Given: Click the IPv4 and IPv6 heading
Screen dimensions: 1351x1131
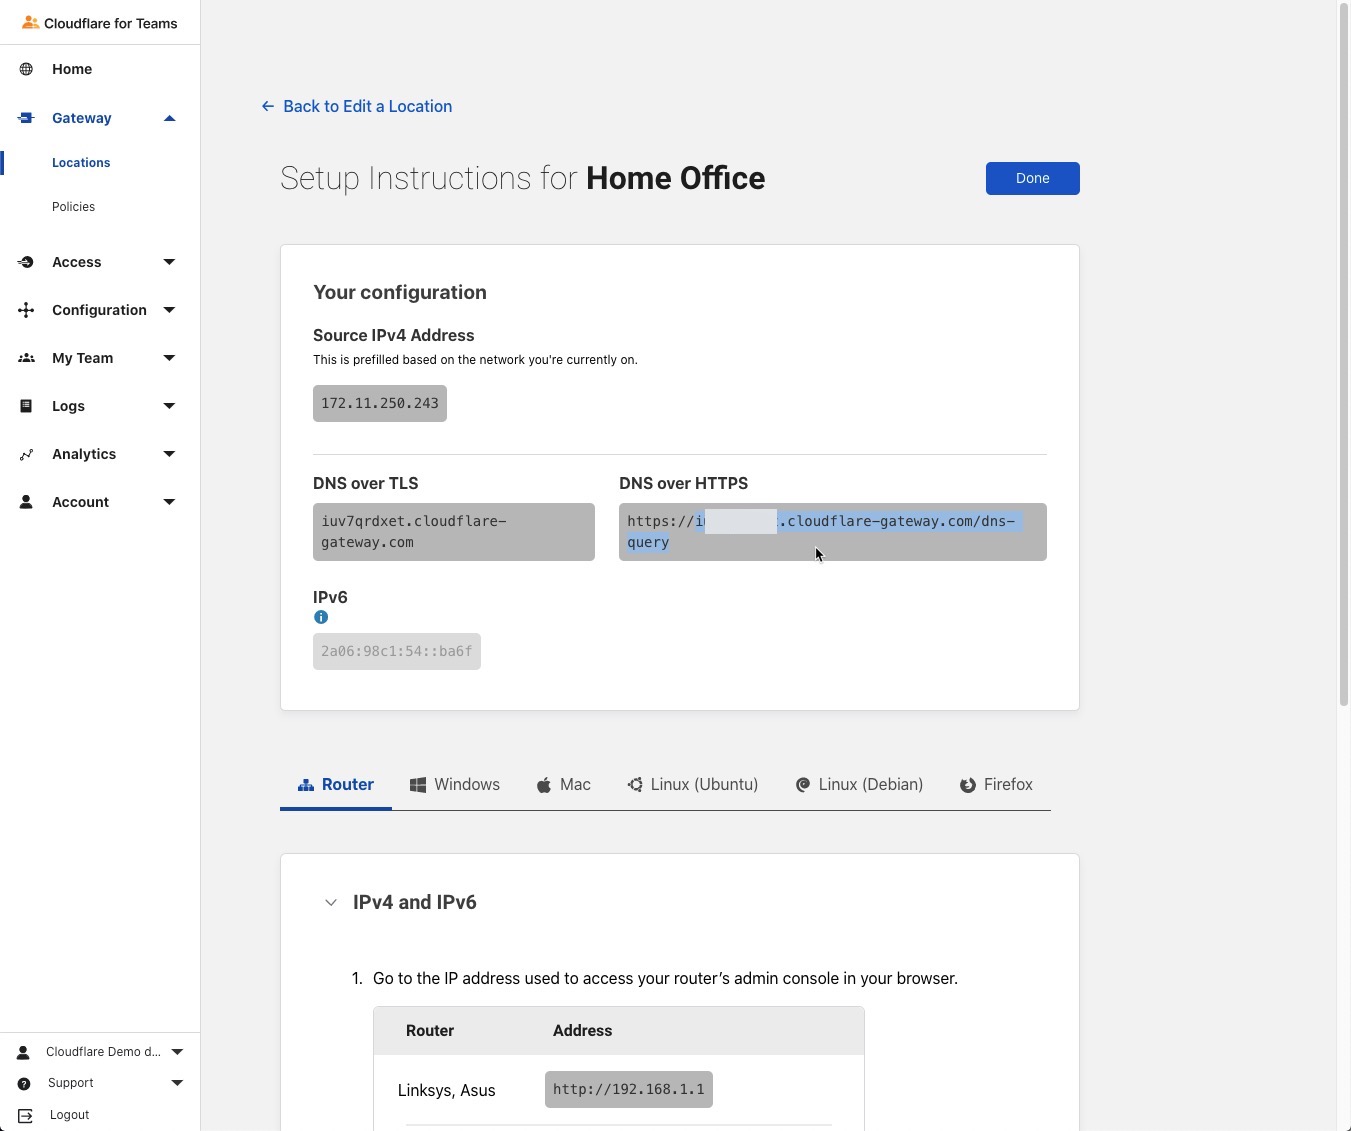Looking at the screenshot, I should coord(415,902).
